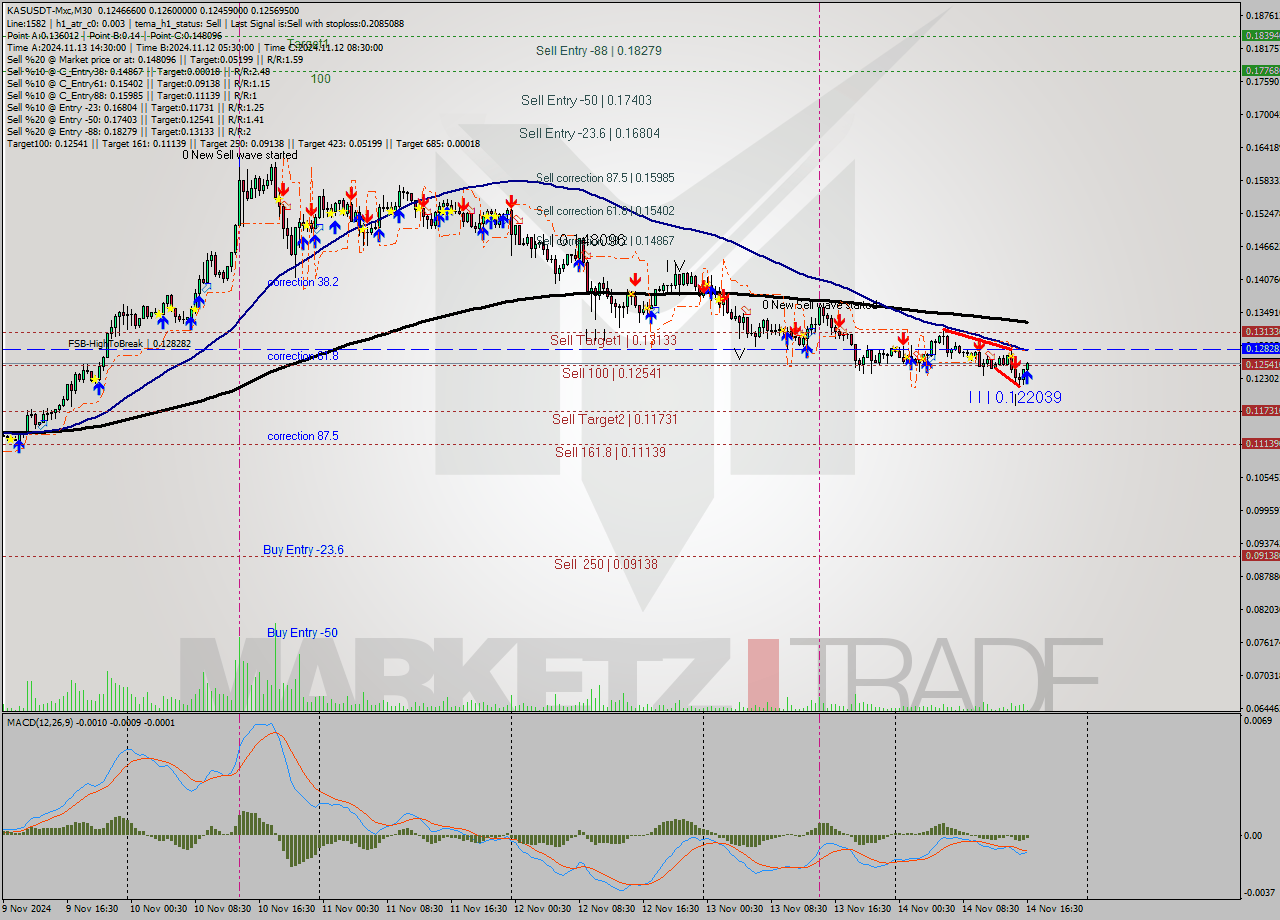Click the green 0.18394 price tag
This screenshot has height=920, width=1280.
[1260, 35]
